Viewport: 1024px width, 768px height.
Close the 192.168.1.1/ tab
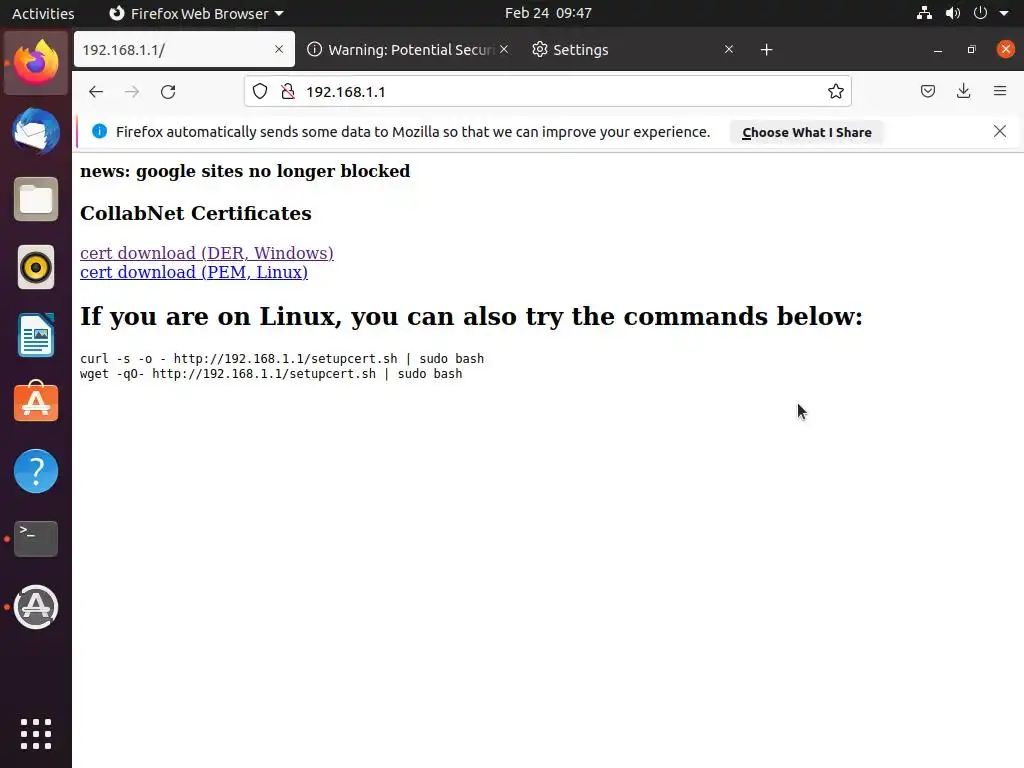pos(279,49)
